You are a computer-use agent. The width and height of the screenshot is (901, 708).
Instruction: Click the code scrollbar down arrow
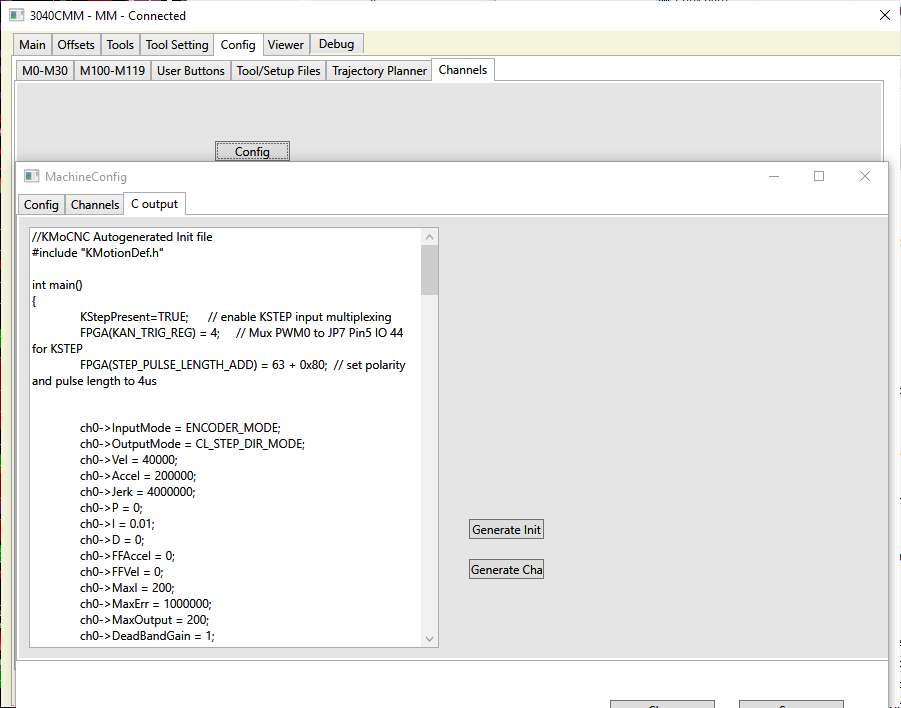coord(430,639)
